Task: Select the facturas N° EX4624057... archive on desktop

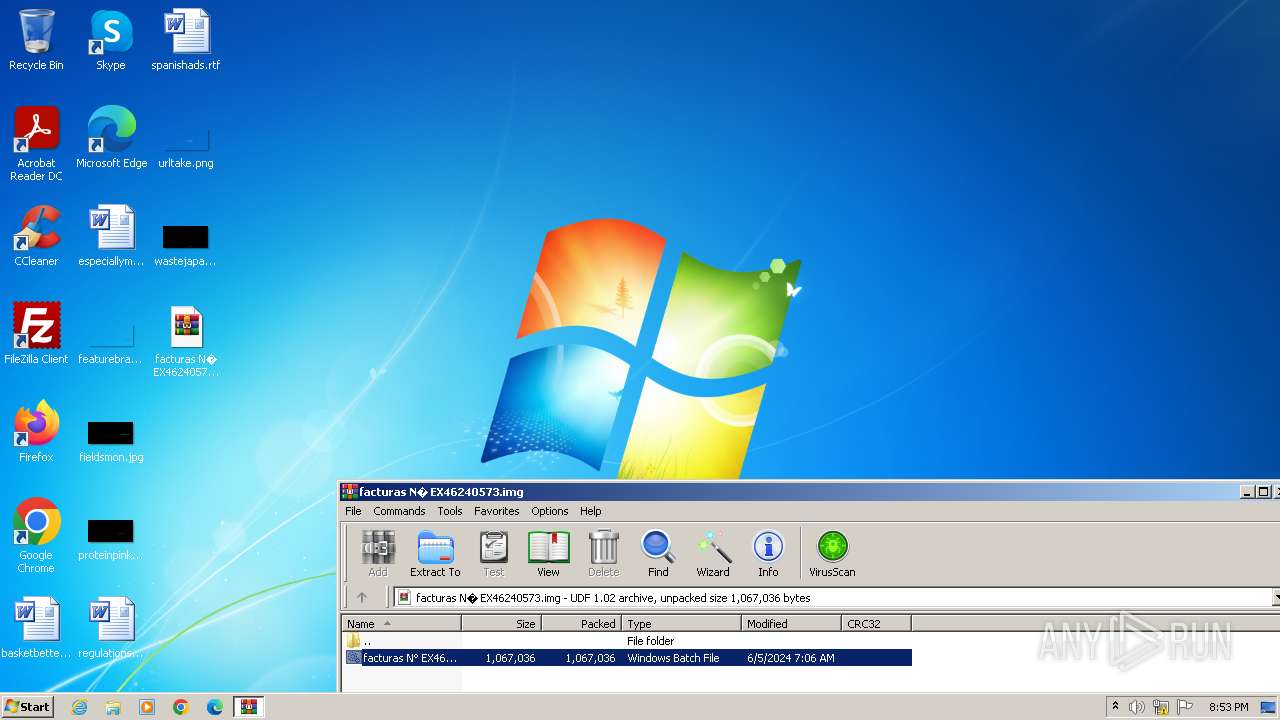Action: pyautogui.click(x=186, y=340)
